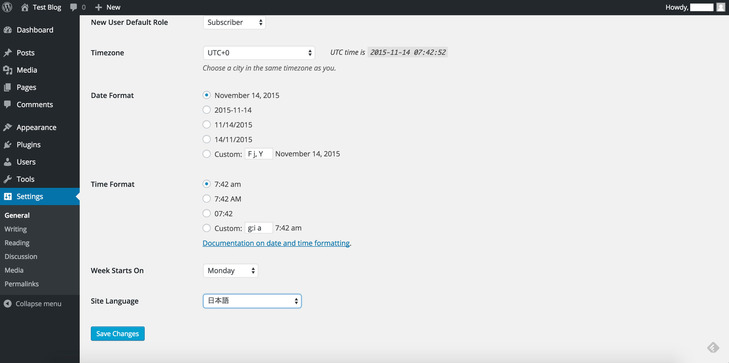Select the 7:42 am time format
Image resolution: width=729 pixels, height=363 pixels.
(x=207, y=184)
